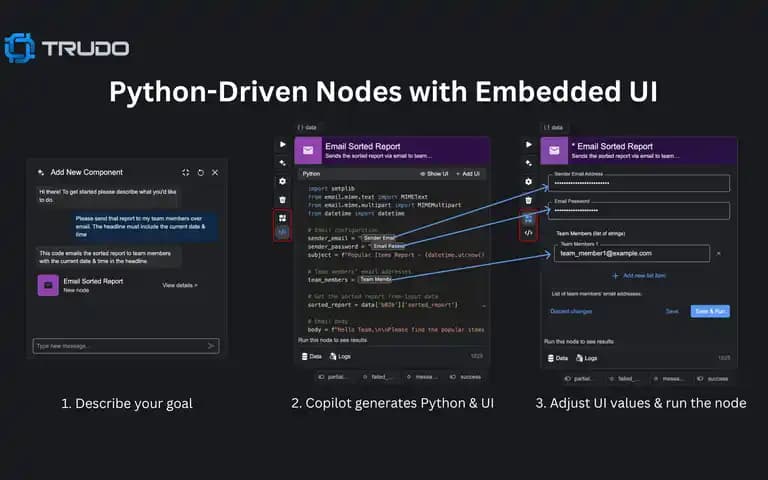
Task: Remove the team_member1@example.com list item
Action: tap(719, 254)
